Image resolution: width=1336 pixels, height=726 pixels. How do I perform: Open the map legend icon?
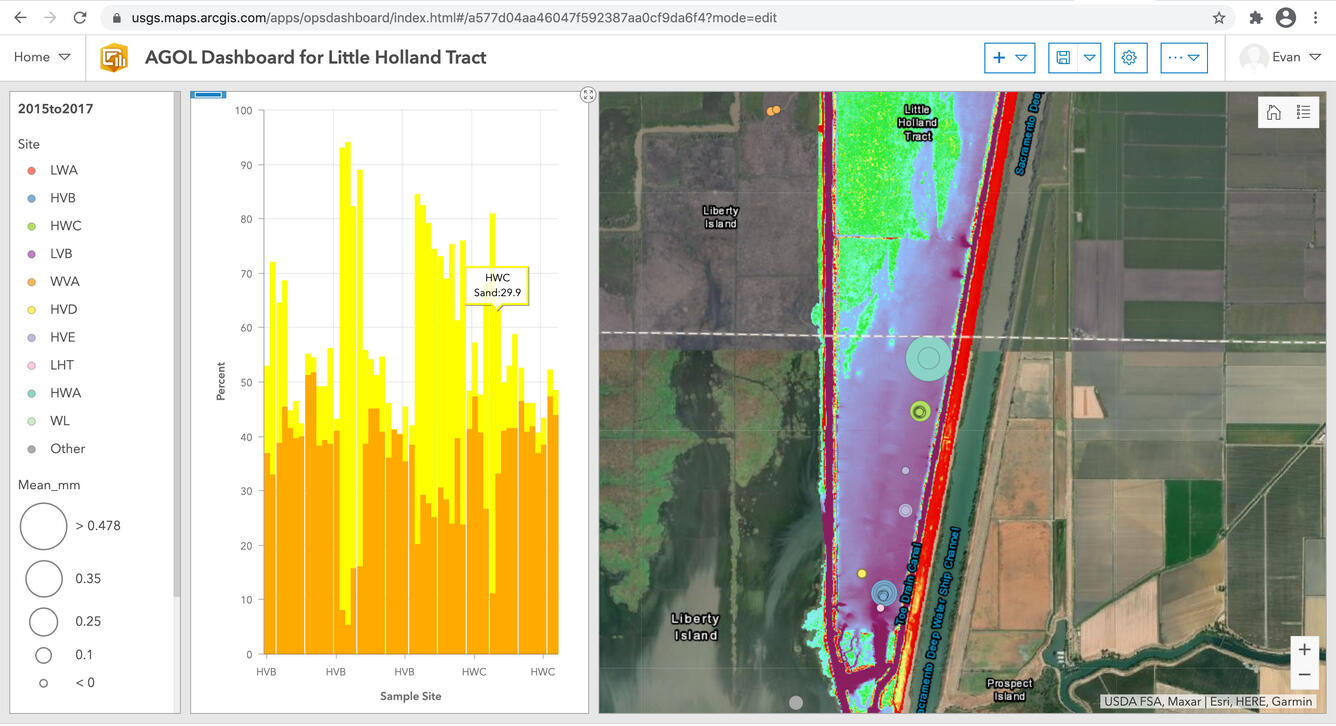[1304, 111]
